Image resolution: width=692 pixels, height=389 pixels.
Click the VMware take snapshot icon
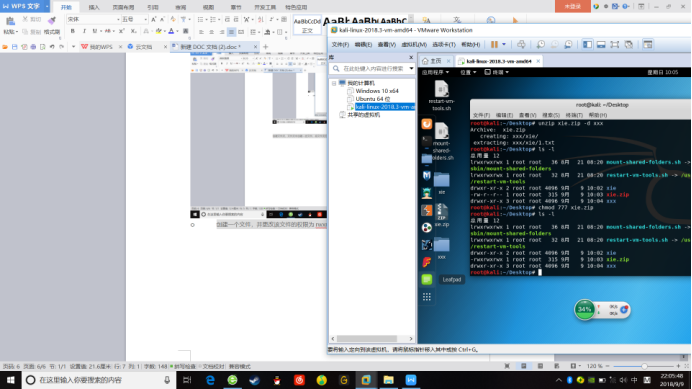point(541,45)
